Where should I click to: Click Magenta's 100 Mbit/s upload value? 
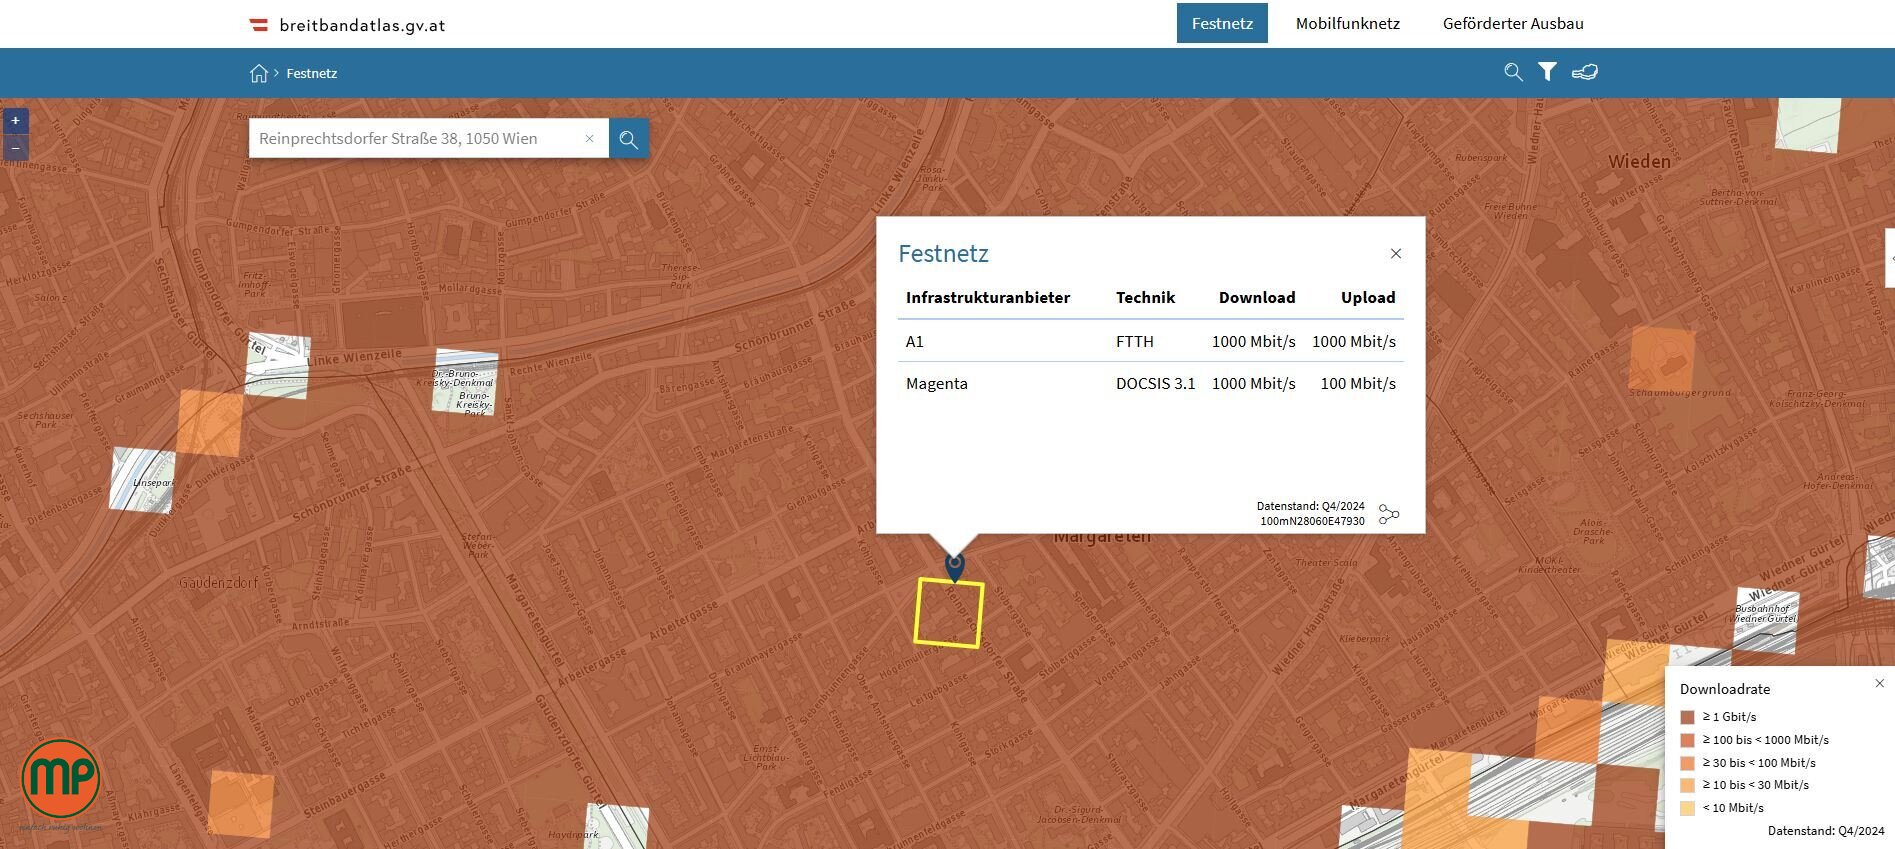pyautogui.click(x=1358, y=383)
